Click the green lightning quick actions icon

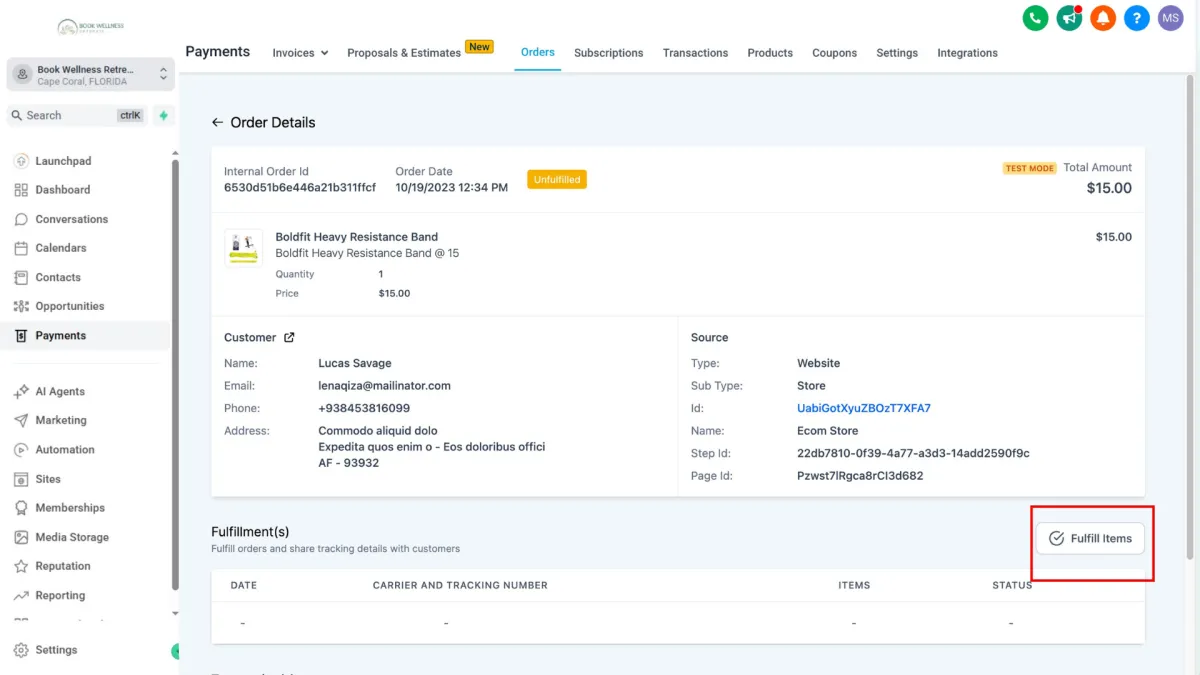163,115
